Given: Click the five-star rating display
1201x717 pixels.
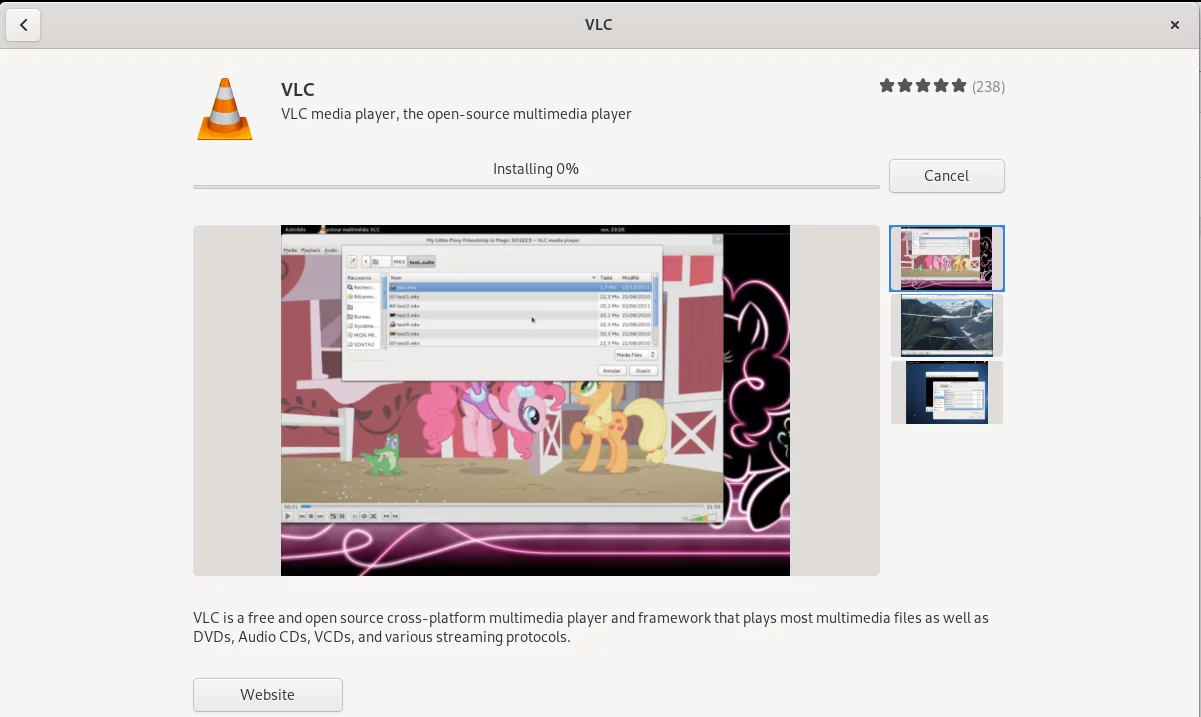Looking at the screenshot, I should 923,86.
